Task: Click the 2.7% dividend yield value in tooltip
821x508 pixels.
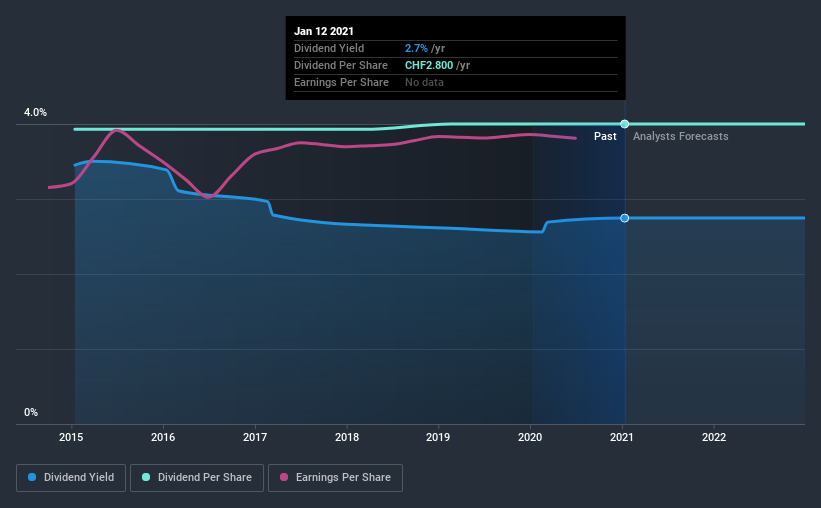Action: 416,48
